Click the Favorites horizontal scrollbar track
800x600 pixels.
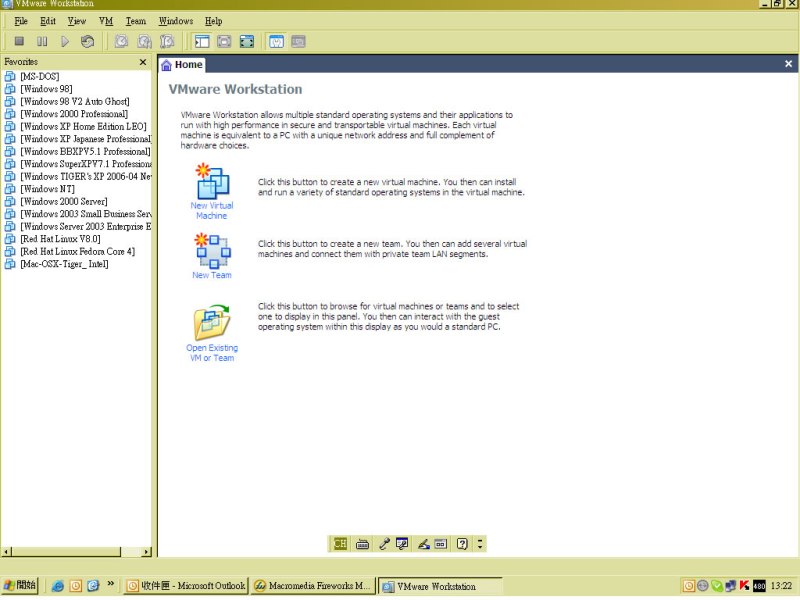click(x=131, y=552)
